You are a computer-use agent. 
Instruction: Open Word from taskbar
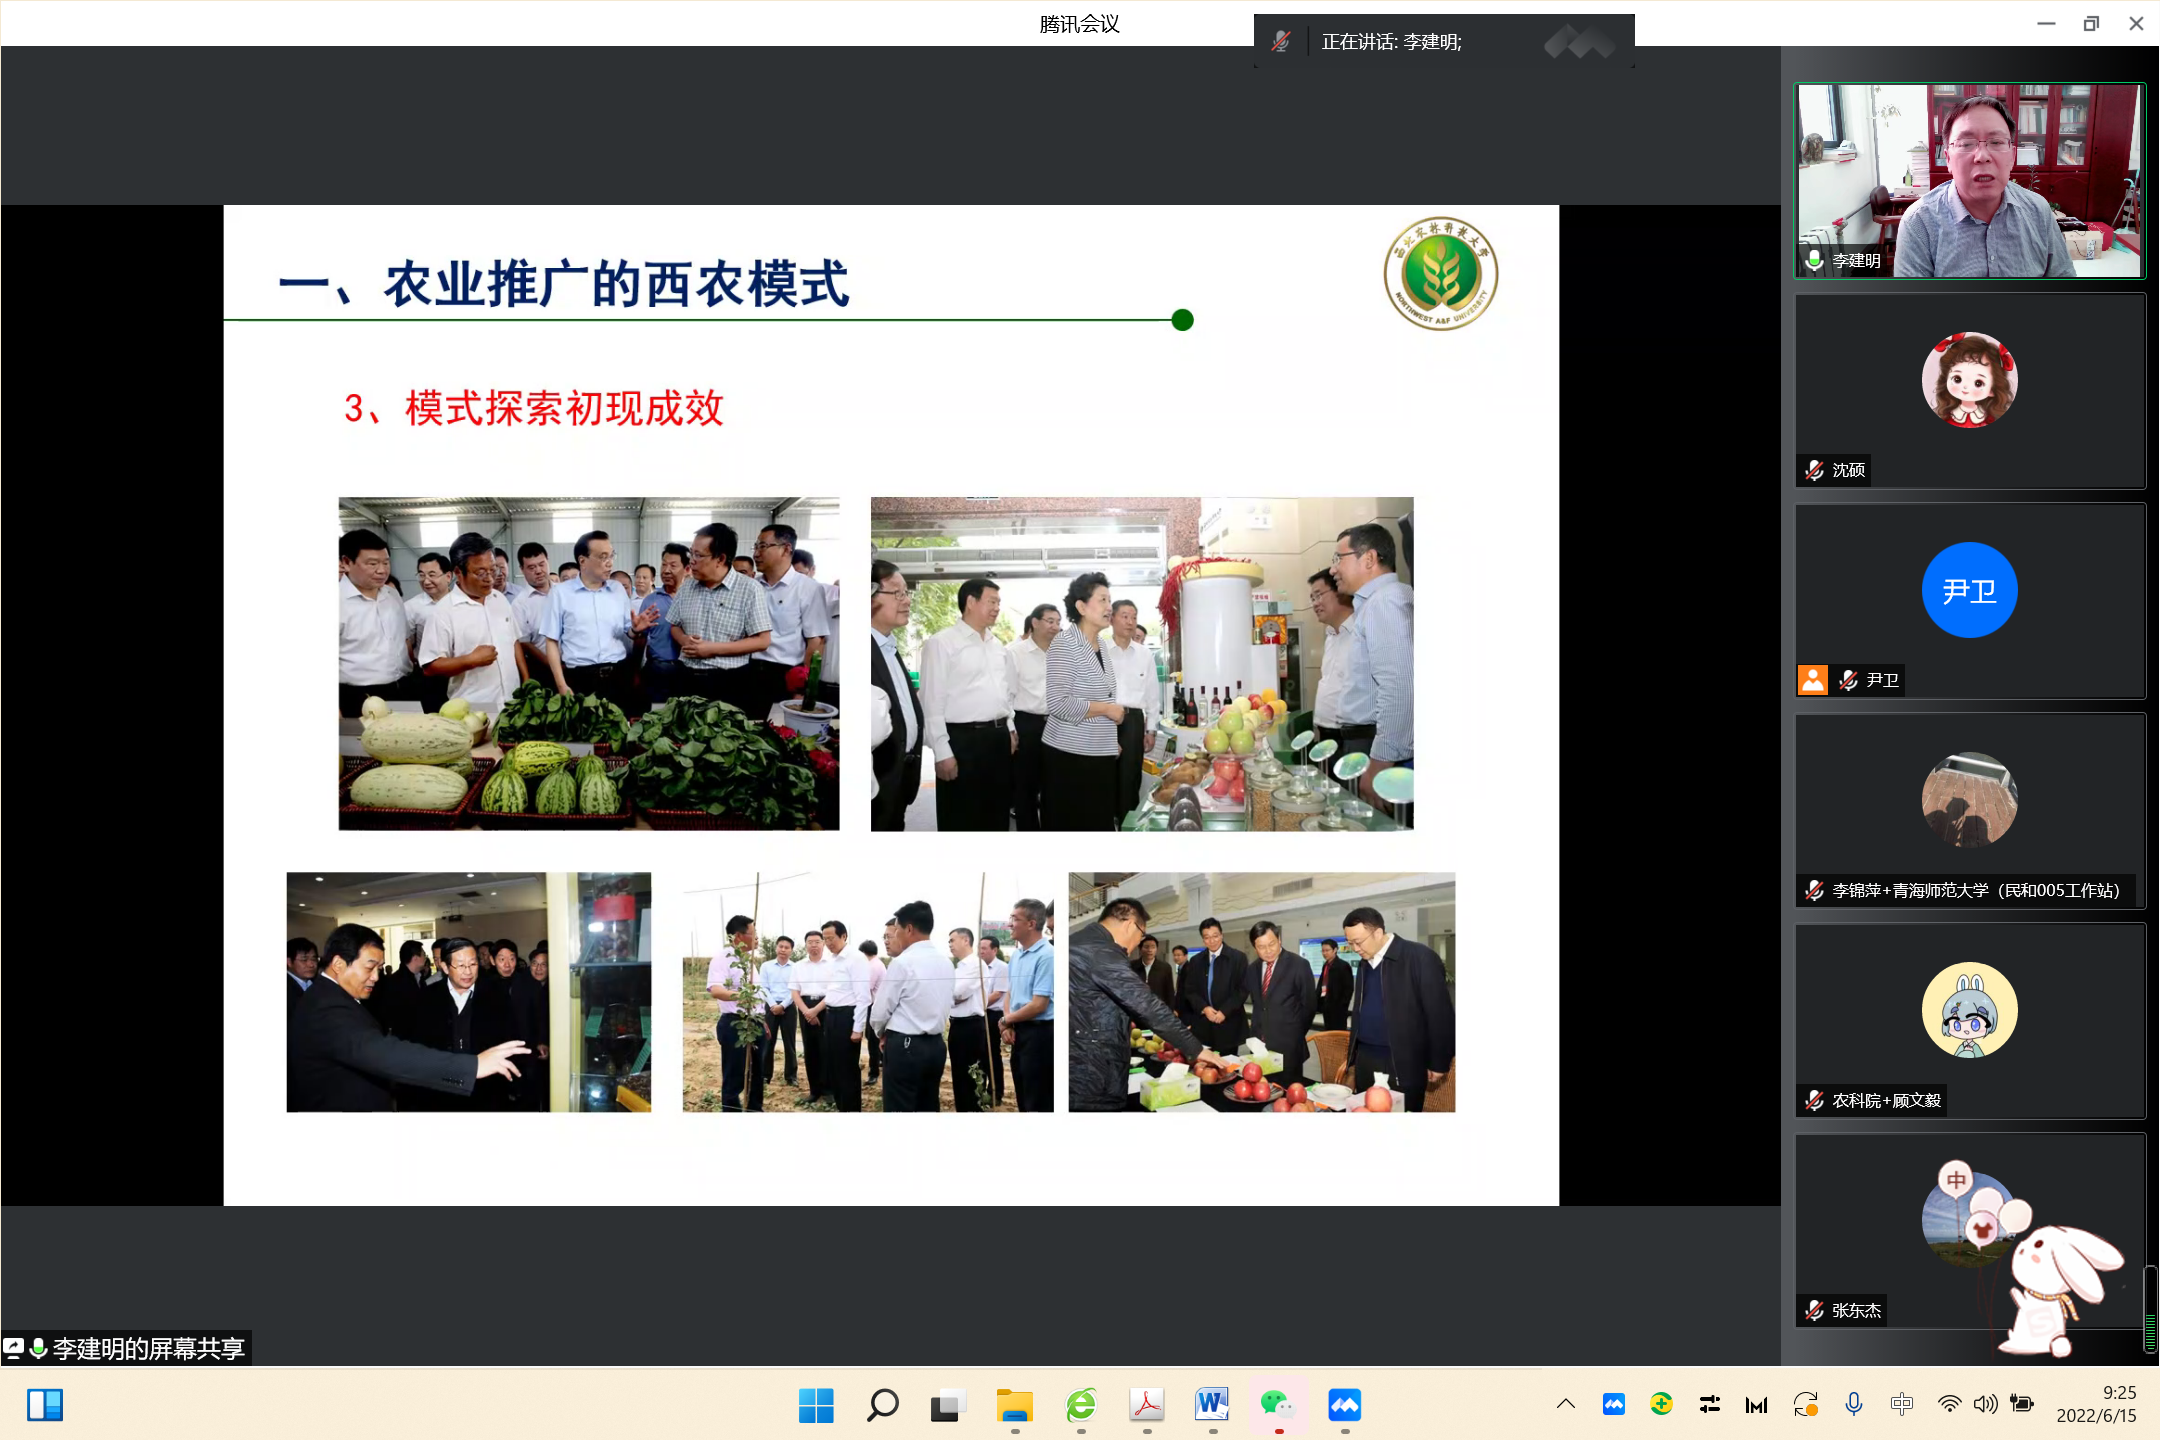pos(1212,1405)
